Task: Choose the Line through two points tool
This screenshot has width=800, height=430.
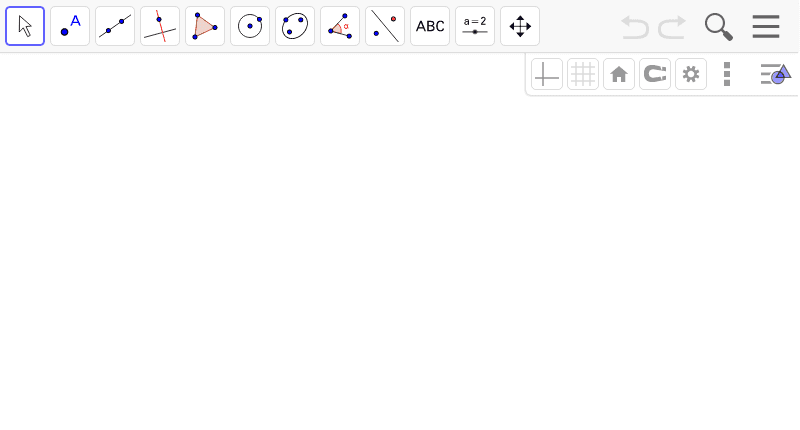Action: (x=115, y=26)
